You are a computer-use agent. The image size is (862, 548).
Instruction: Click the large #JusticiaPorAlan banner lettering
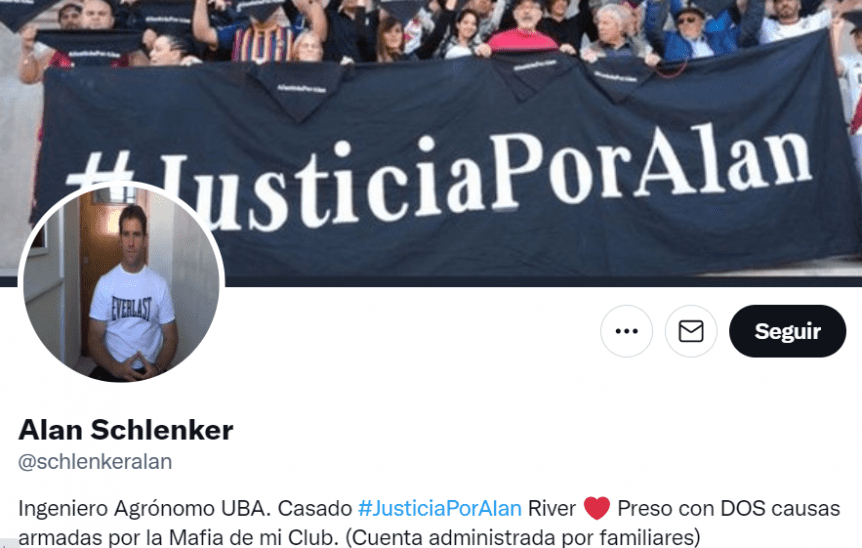click(440, 179)
